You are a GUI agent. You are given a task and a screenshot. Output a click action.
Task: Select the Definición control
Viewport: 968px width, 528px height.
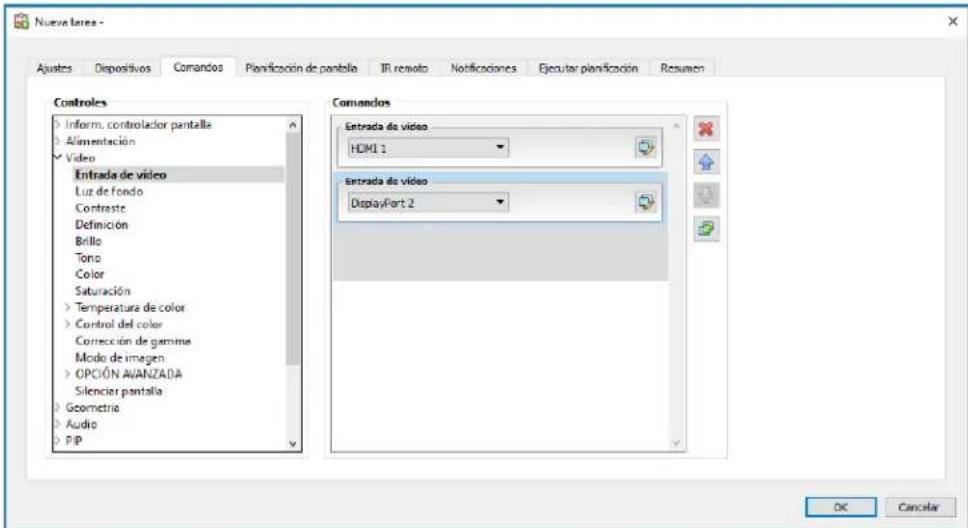[x=102, y=225]
